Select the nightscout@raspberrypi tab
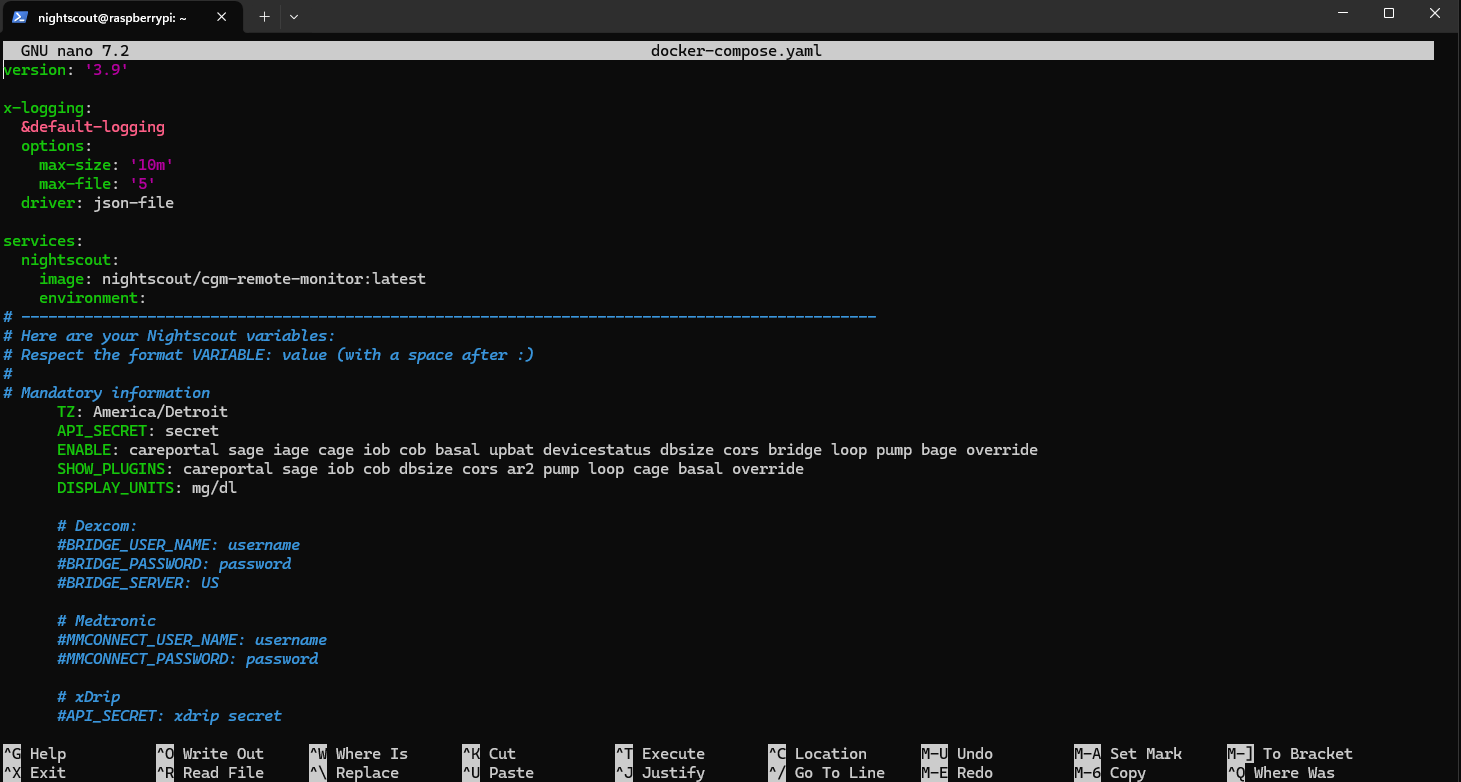 coord(112,17)
